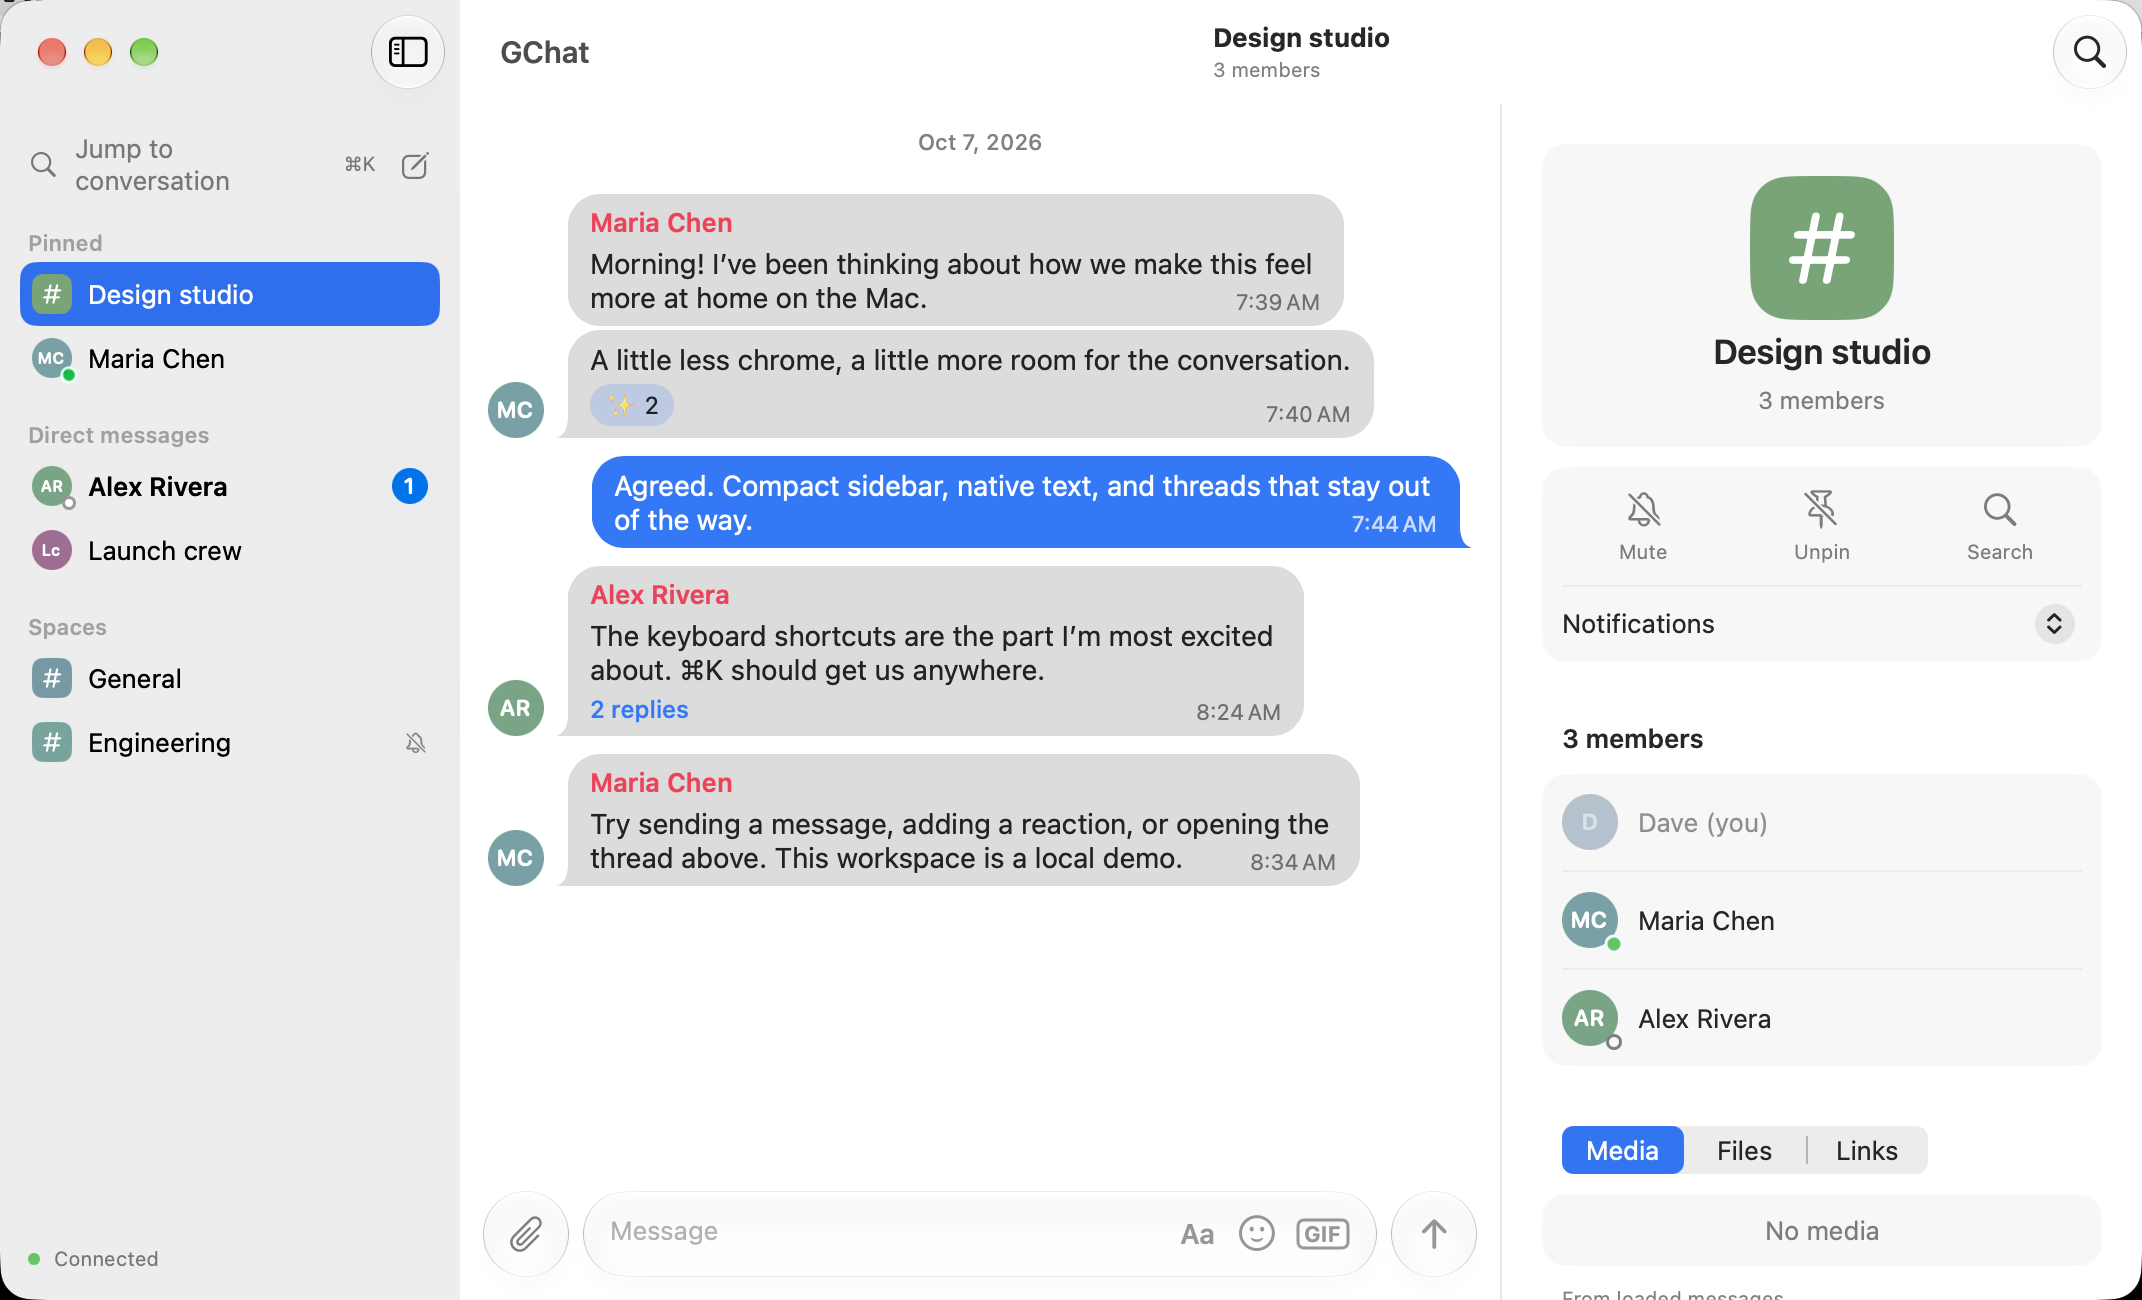Screen dimensions: 2142x1300
Task: Select Design studio in Pinned list
Action: pos(230,295)
